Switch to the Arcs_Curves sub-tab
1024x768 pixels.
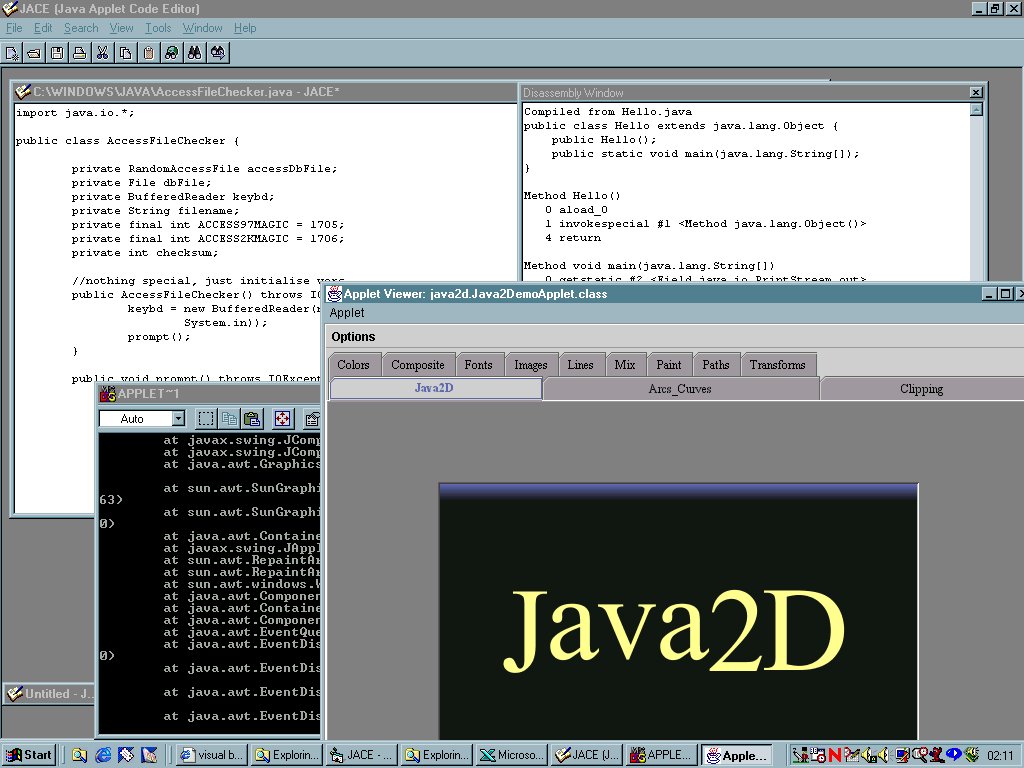coord(680,389)
